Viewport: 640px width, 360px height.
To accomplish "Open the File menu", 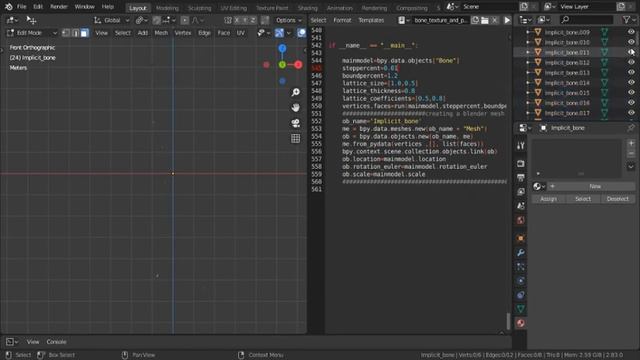I will pyautogui.click(x=22, y=7).
